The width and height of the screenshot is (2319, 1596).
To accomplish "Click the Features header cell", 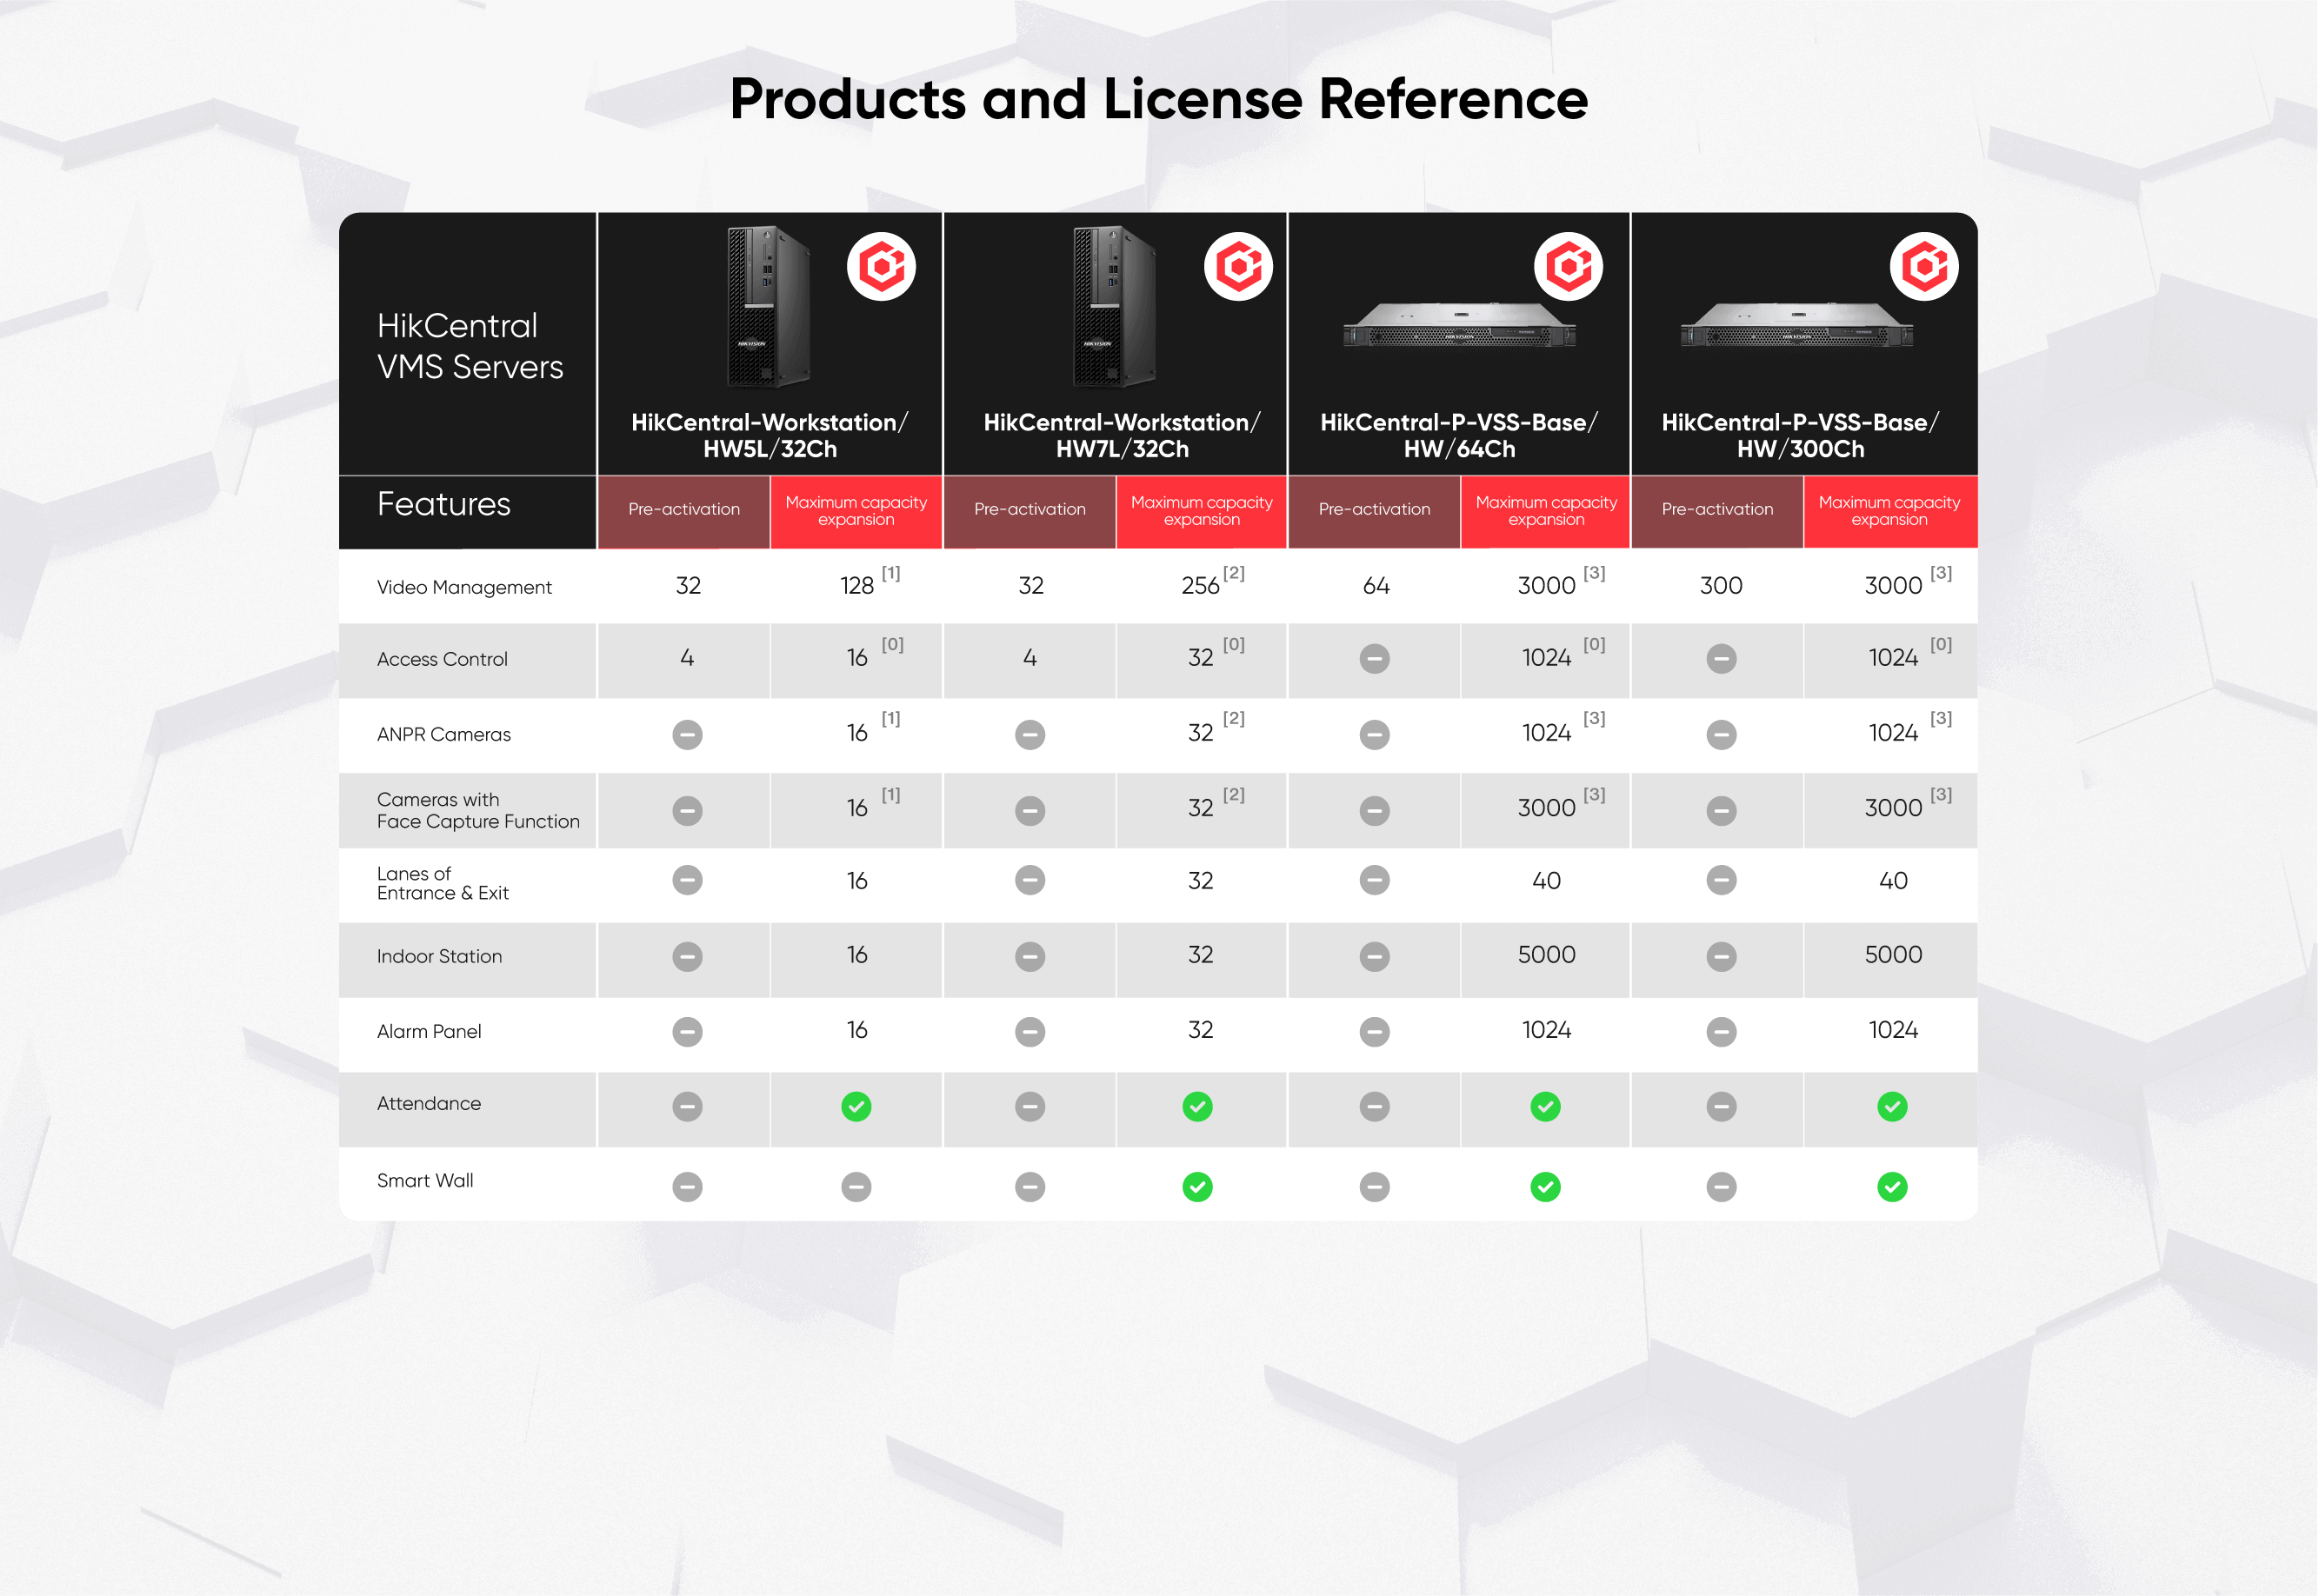I will (444, 504).
